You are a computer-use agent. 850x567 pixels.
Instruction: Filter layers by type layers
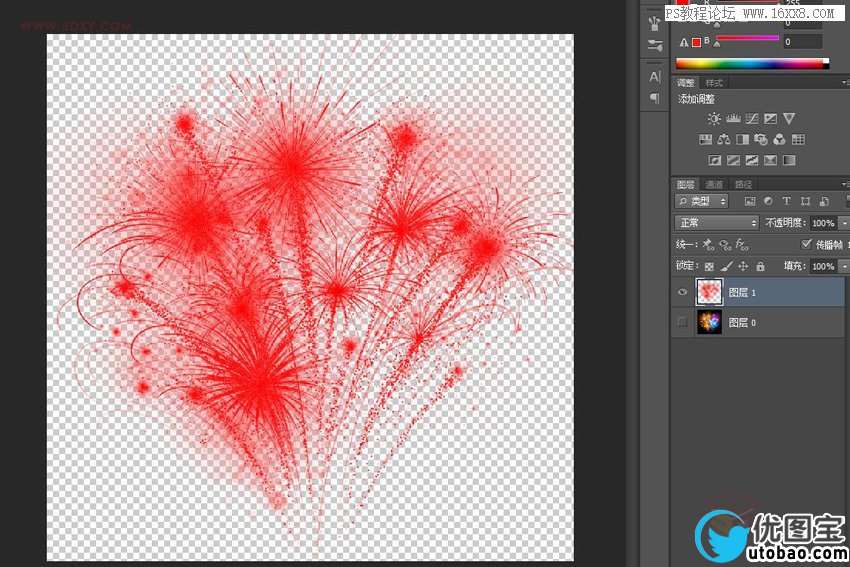click(787, 201)
